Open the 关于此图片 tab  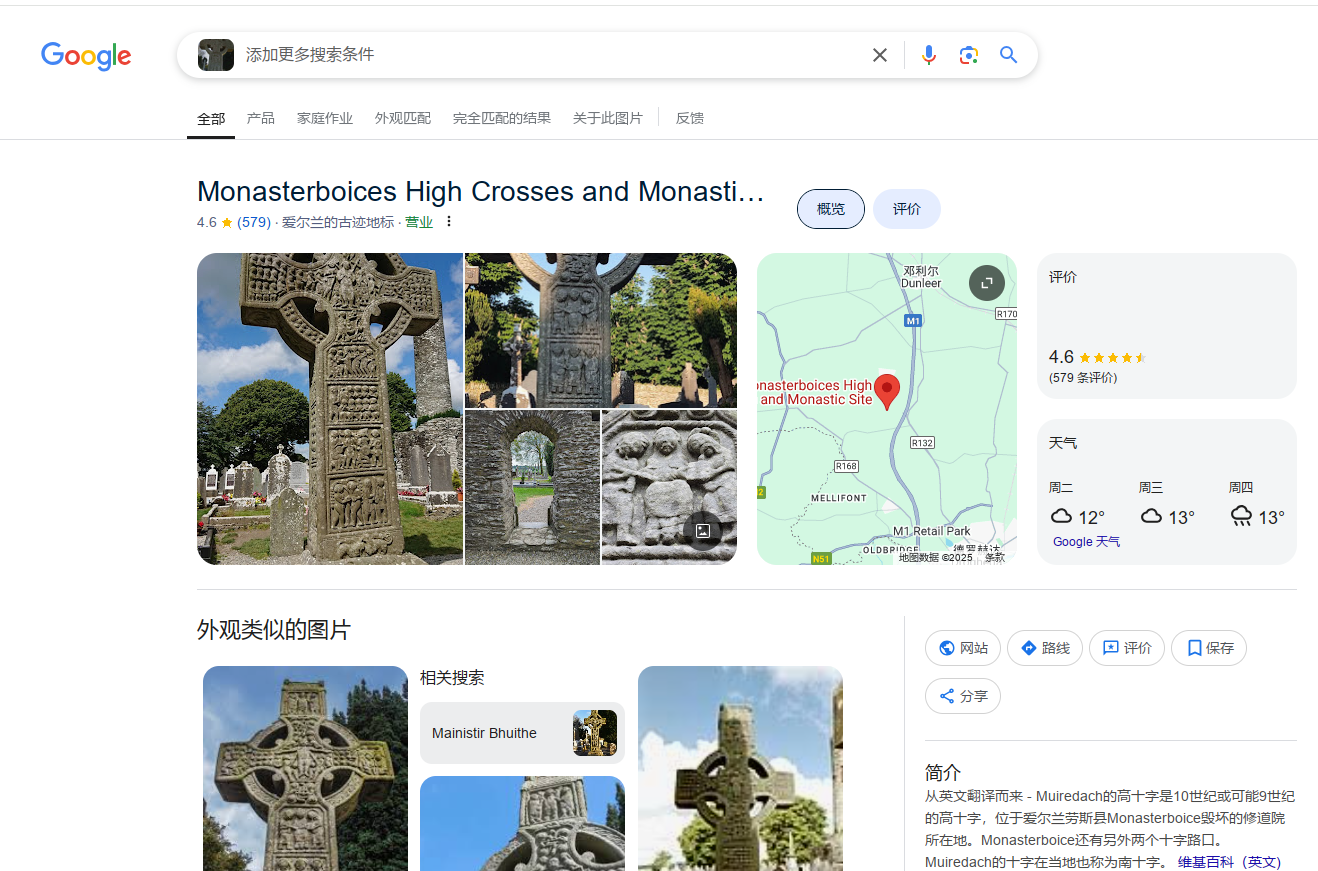click(x=608, y=118)
